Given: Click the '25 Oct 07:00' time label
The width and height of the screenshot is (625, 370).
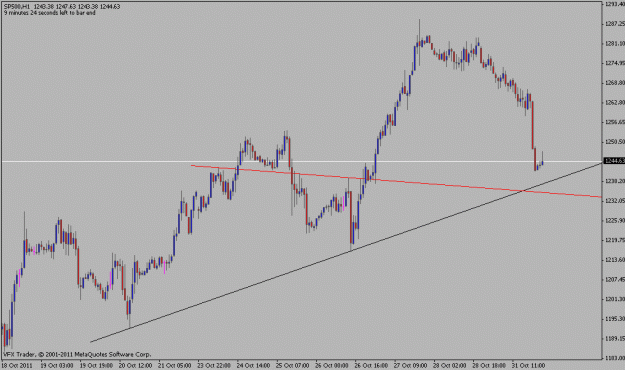Looking at the screenshot, I should pyautogui.click(x=292, y=365).
